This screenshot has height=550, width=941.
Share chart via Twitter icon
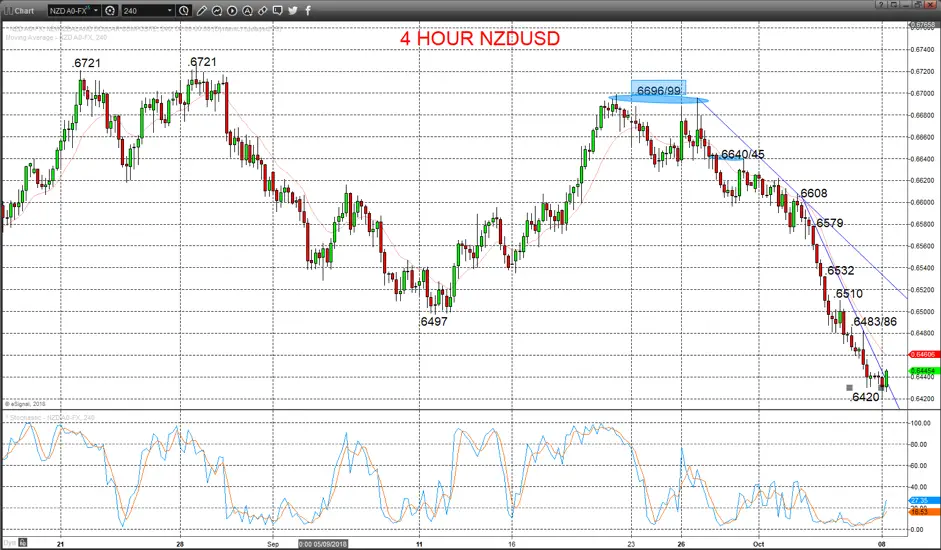coord(293,11)
